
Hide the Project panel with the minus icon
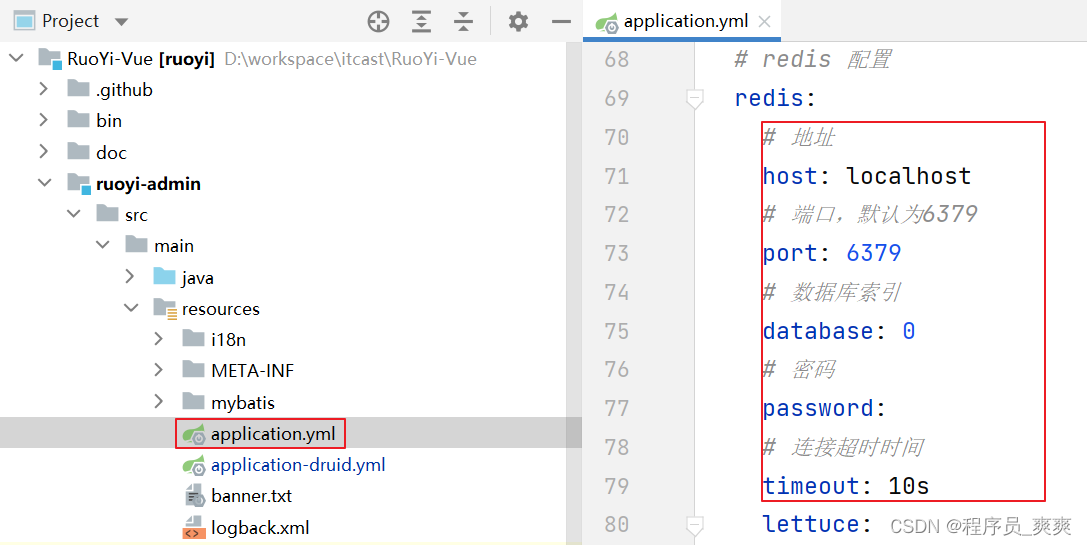pos(561,21)
